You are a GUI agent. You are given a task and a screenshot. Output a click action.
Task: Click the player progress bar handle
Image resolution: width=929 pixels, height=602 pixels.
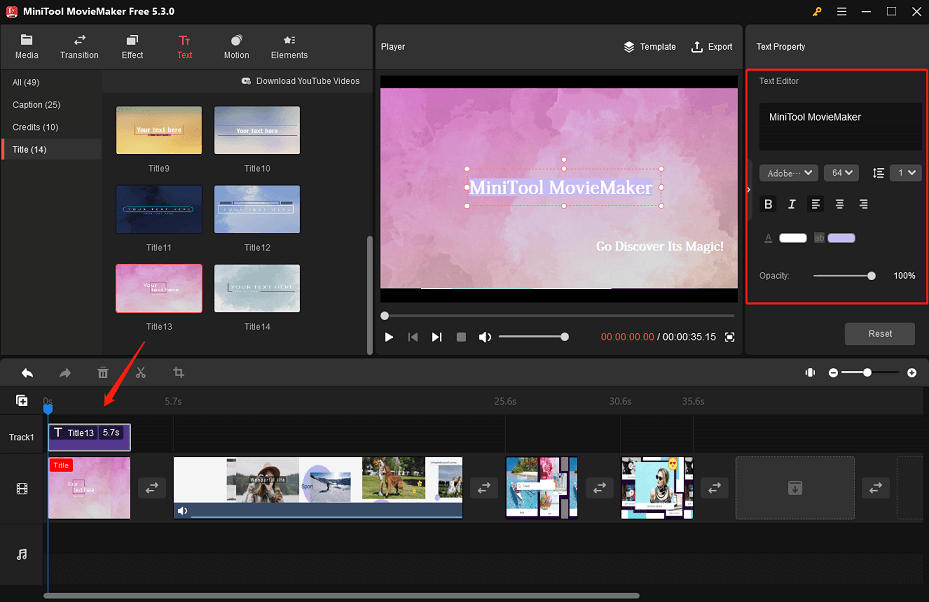385,316
